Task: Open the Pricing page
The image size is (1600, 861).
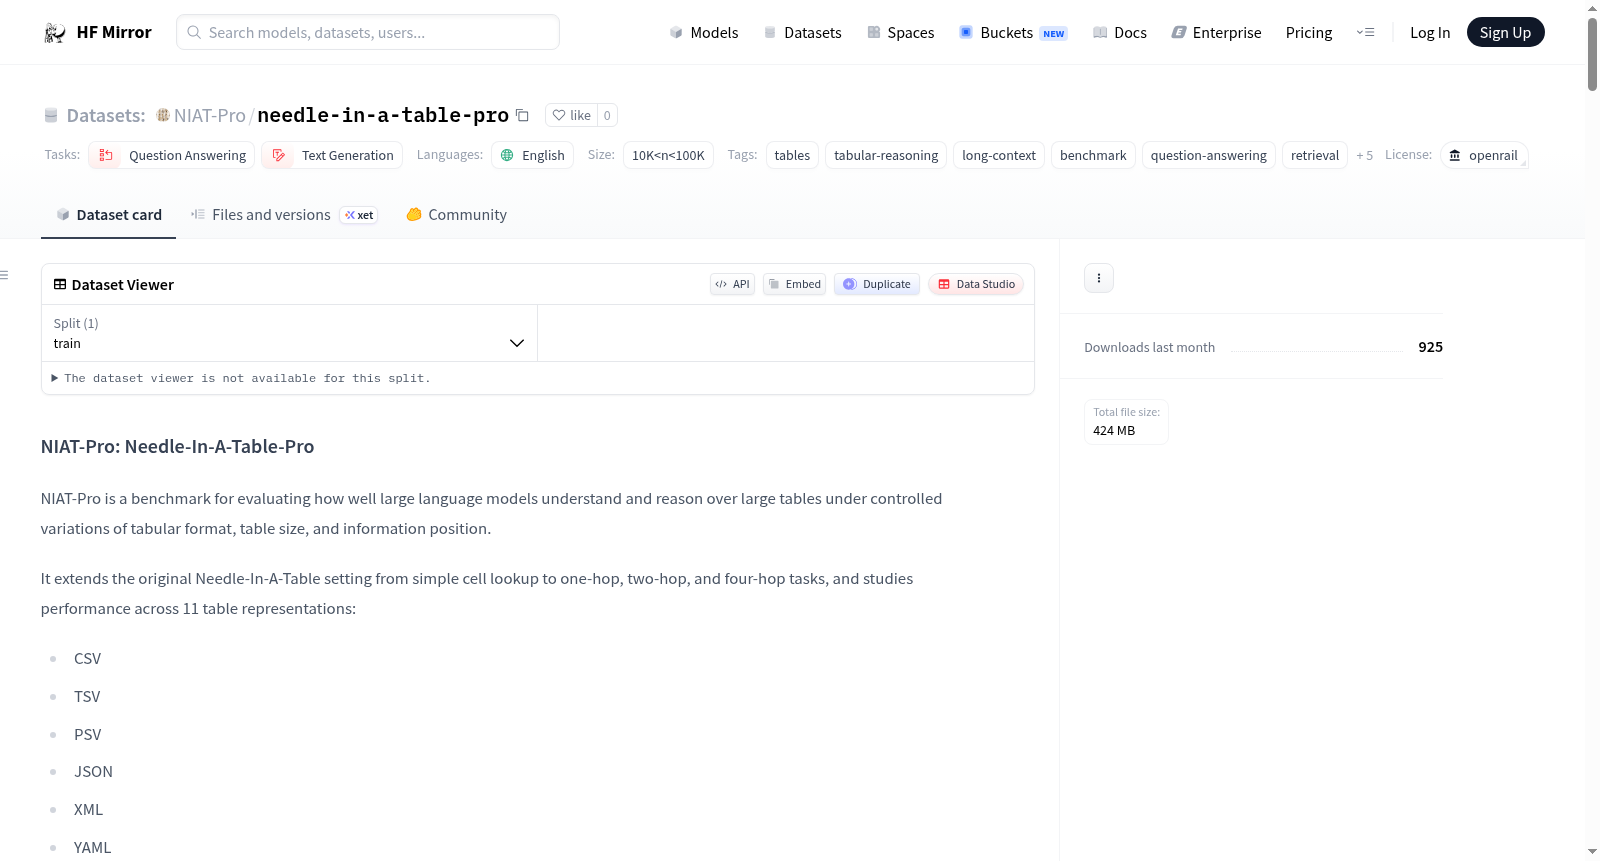Action: (1309, 32)
